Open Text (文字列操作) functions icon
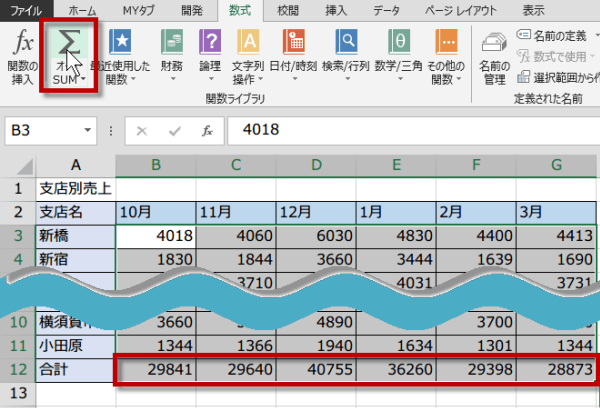Viewport: 600px width, 408px height. pos(248,43)
